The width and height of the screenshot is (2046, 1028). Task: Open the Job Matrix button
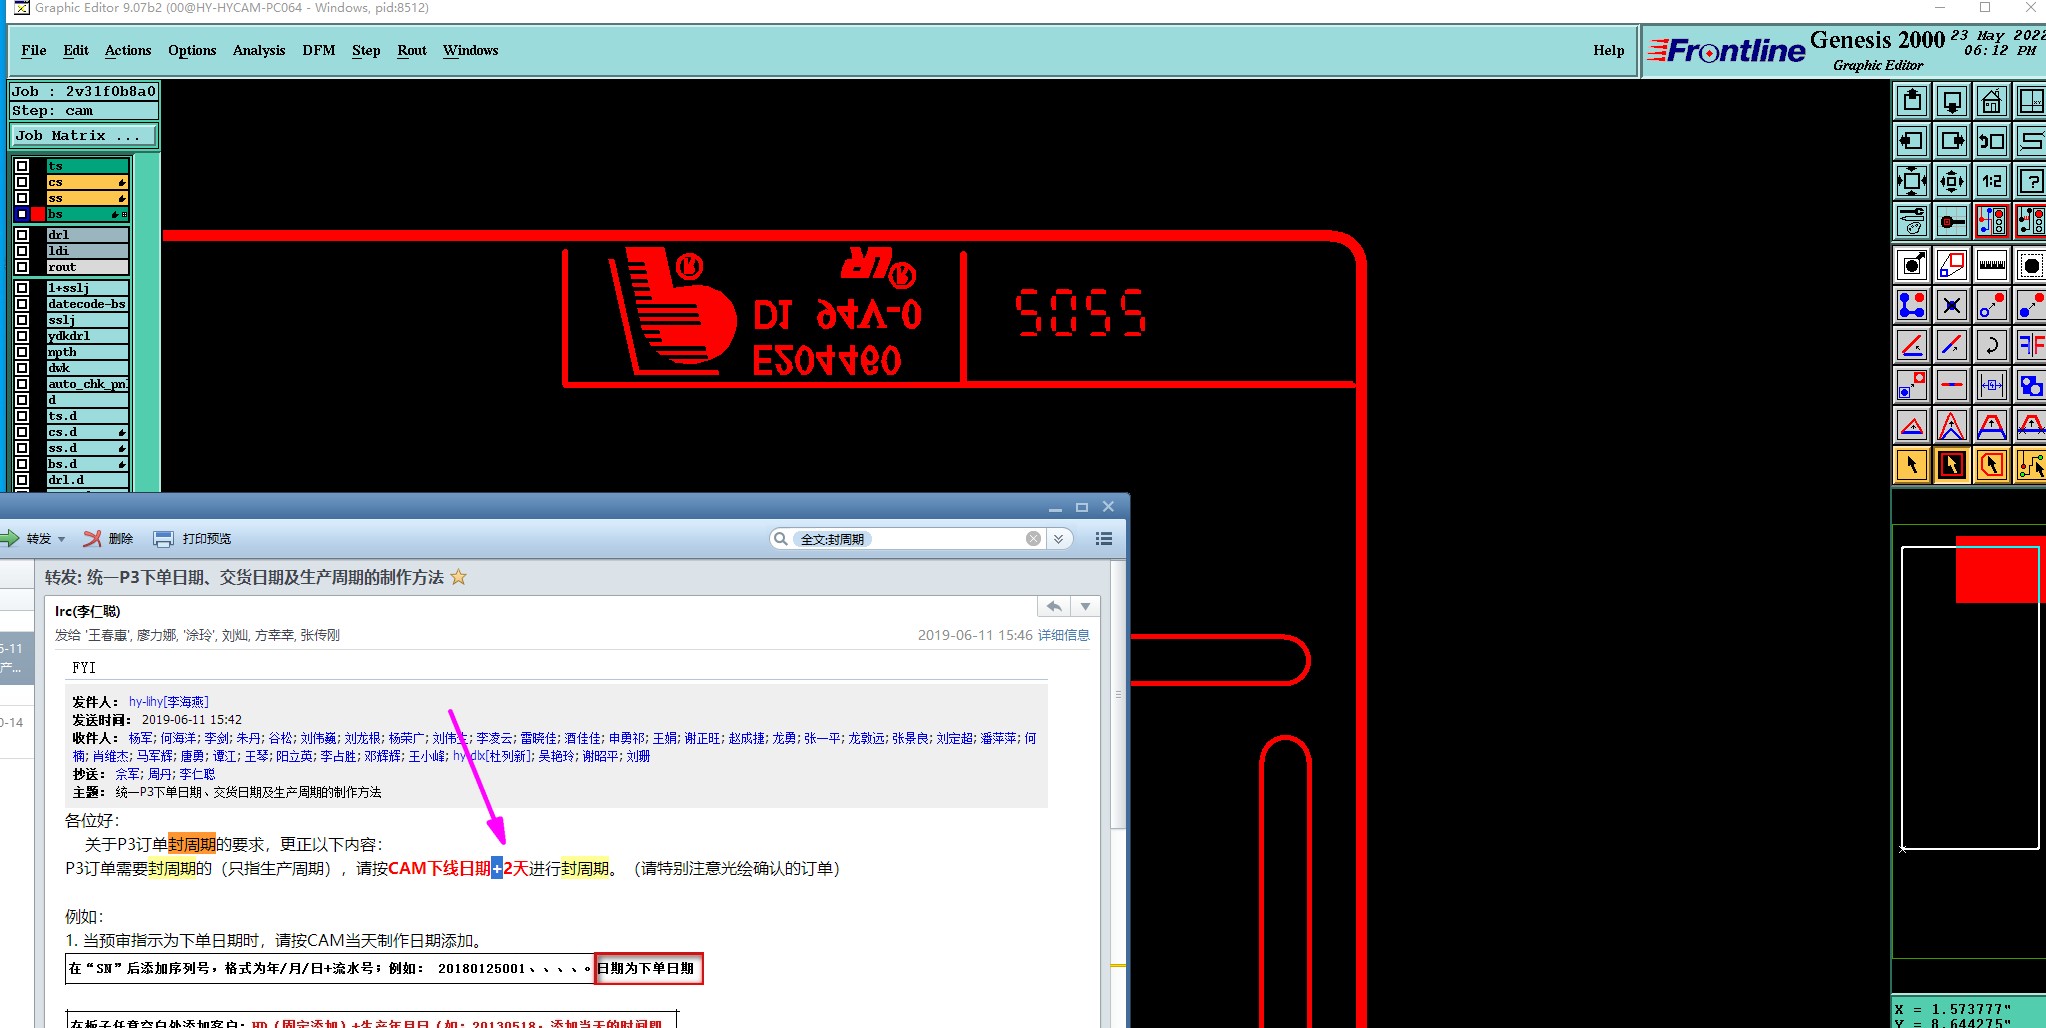tap(84, 136)
